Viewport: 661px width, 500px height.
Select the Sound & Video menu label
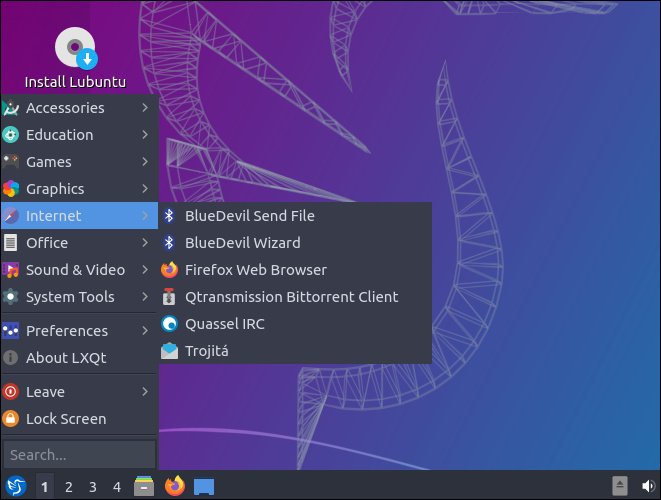(x=75, y=270)
